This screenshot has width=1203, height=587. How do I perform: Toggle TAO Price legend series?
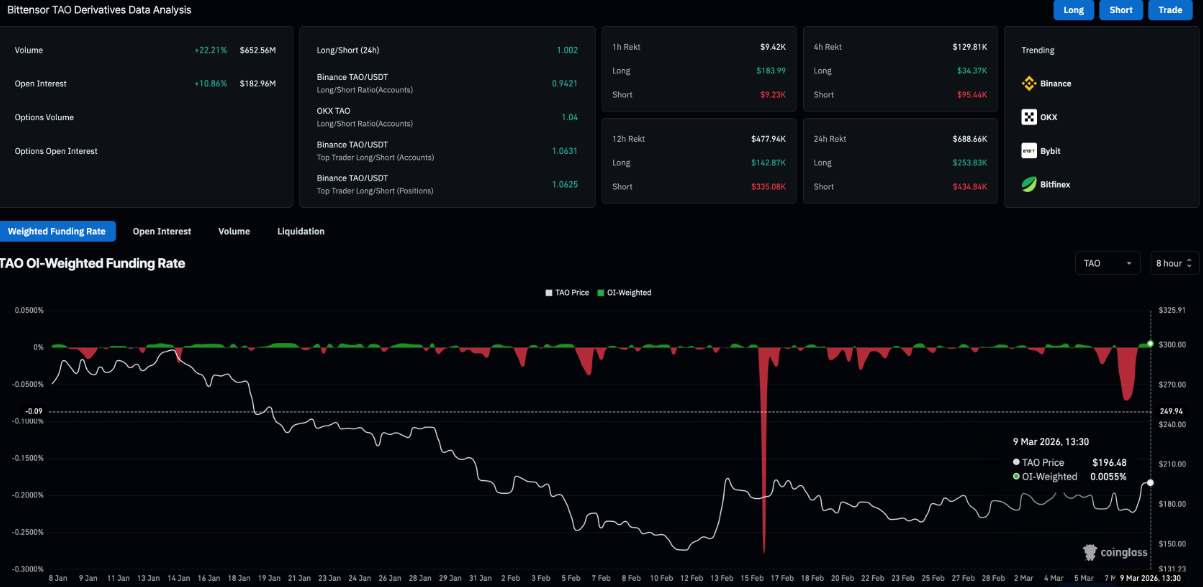[569, 293]
